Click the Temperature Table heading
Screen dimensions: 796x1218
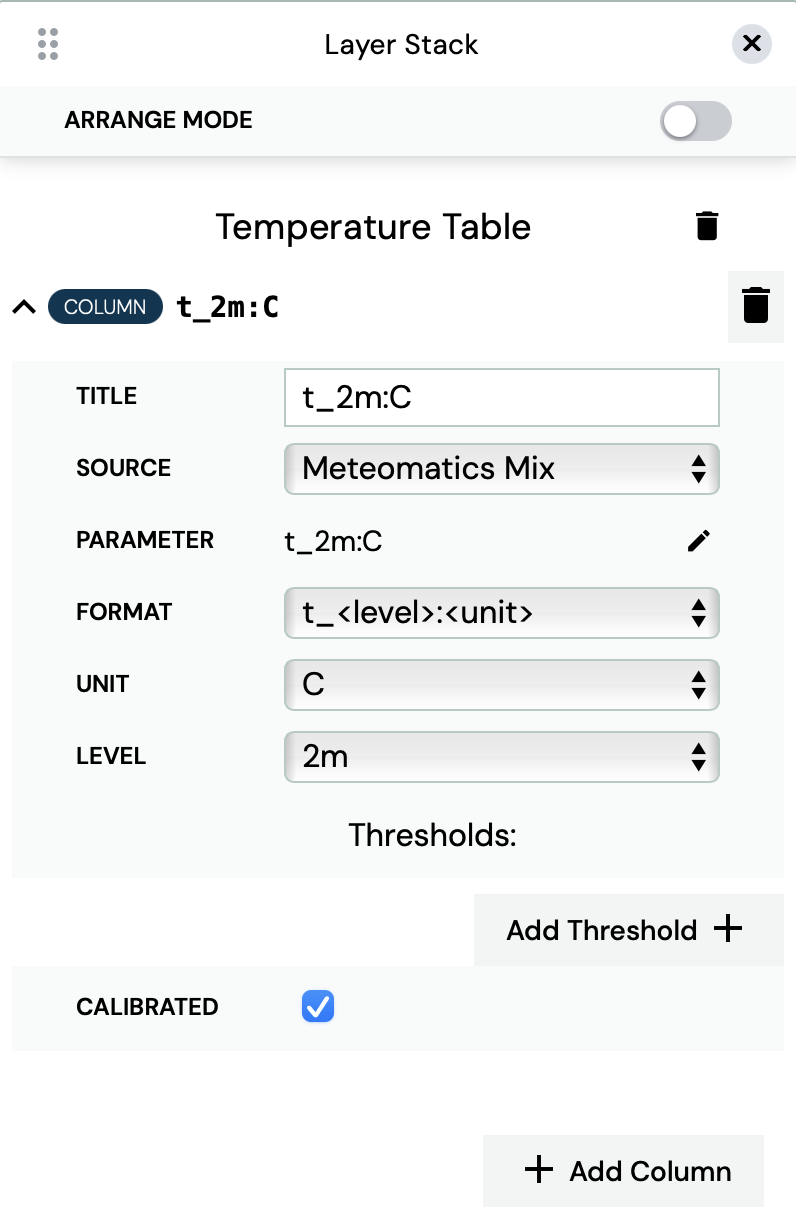tap(373, 227)
